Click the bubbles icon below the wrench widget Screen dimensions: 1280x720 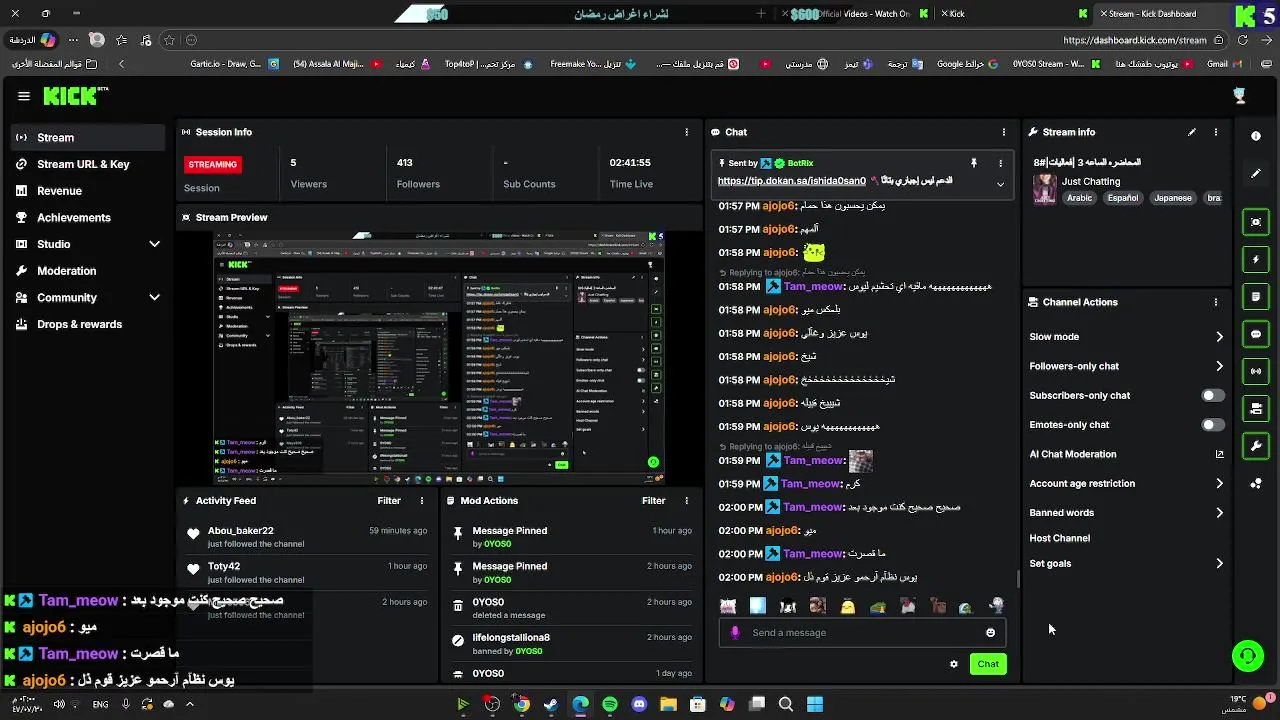pos(1256,484)
